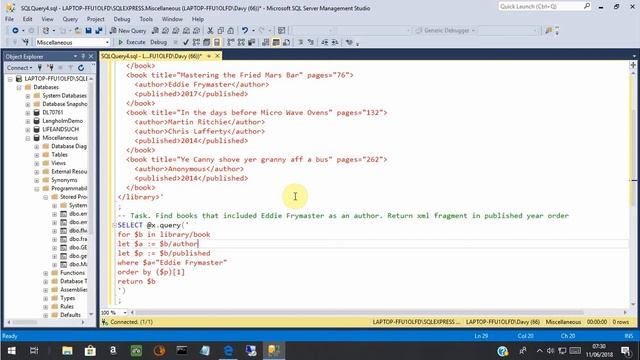This screenshot has width=640, height=360.
Task: Run the query with Execute button
Action: (x=132, y=42)
